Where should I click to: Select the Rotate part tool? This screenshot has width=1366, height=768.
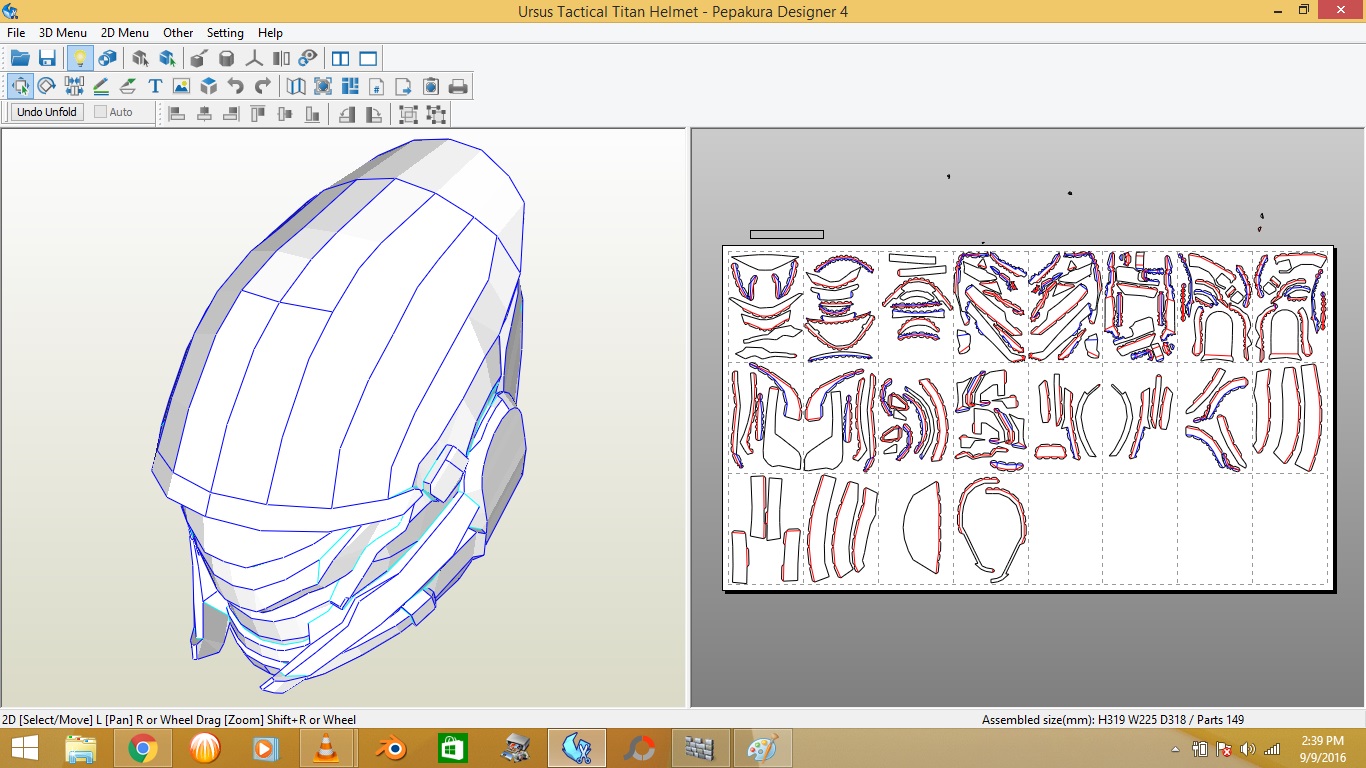pyautogui.click(x=46, y=87)
